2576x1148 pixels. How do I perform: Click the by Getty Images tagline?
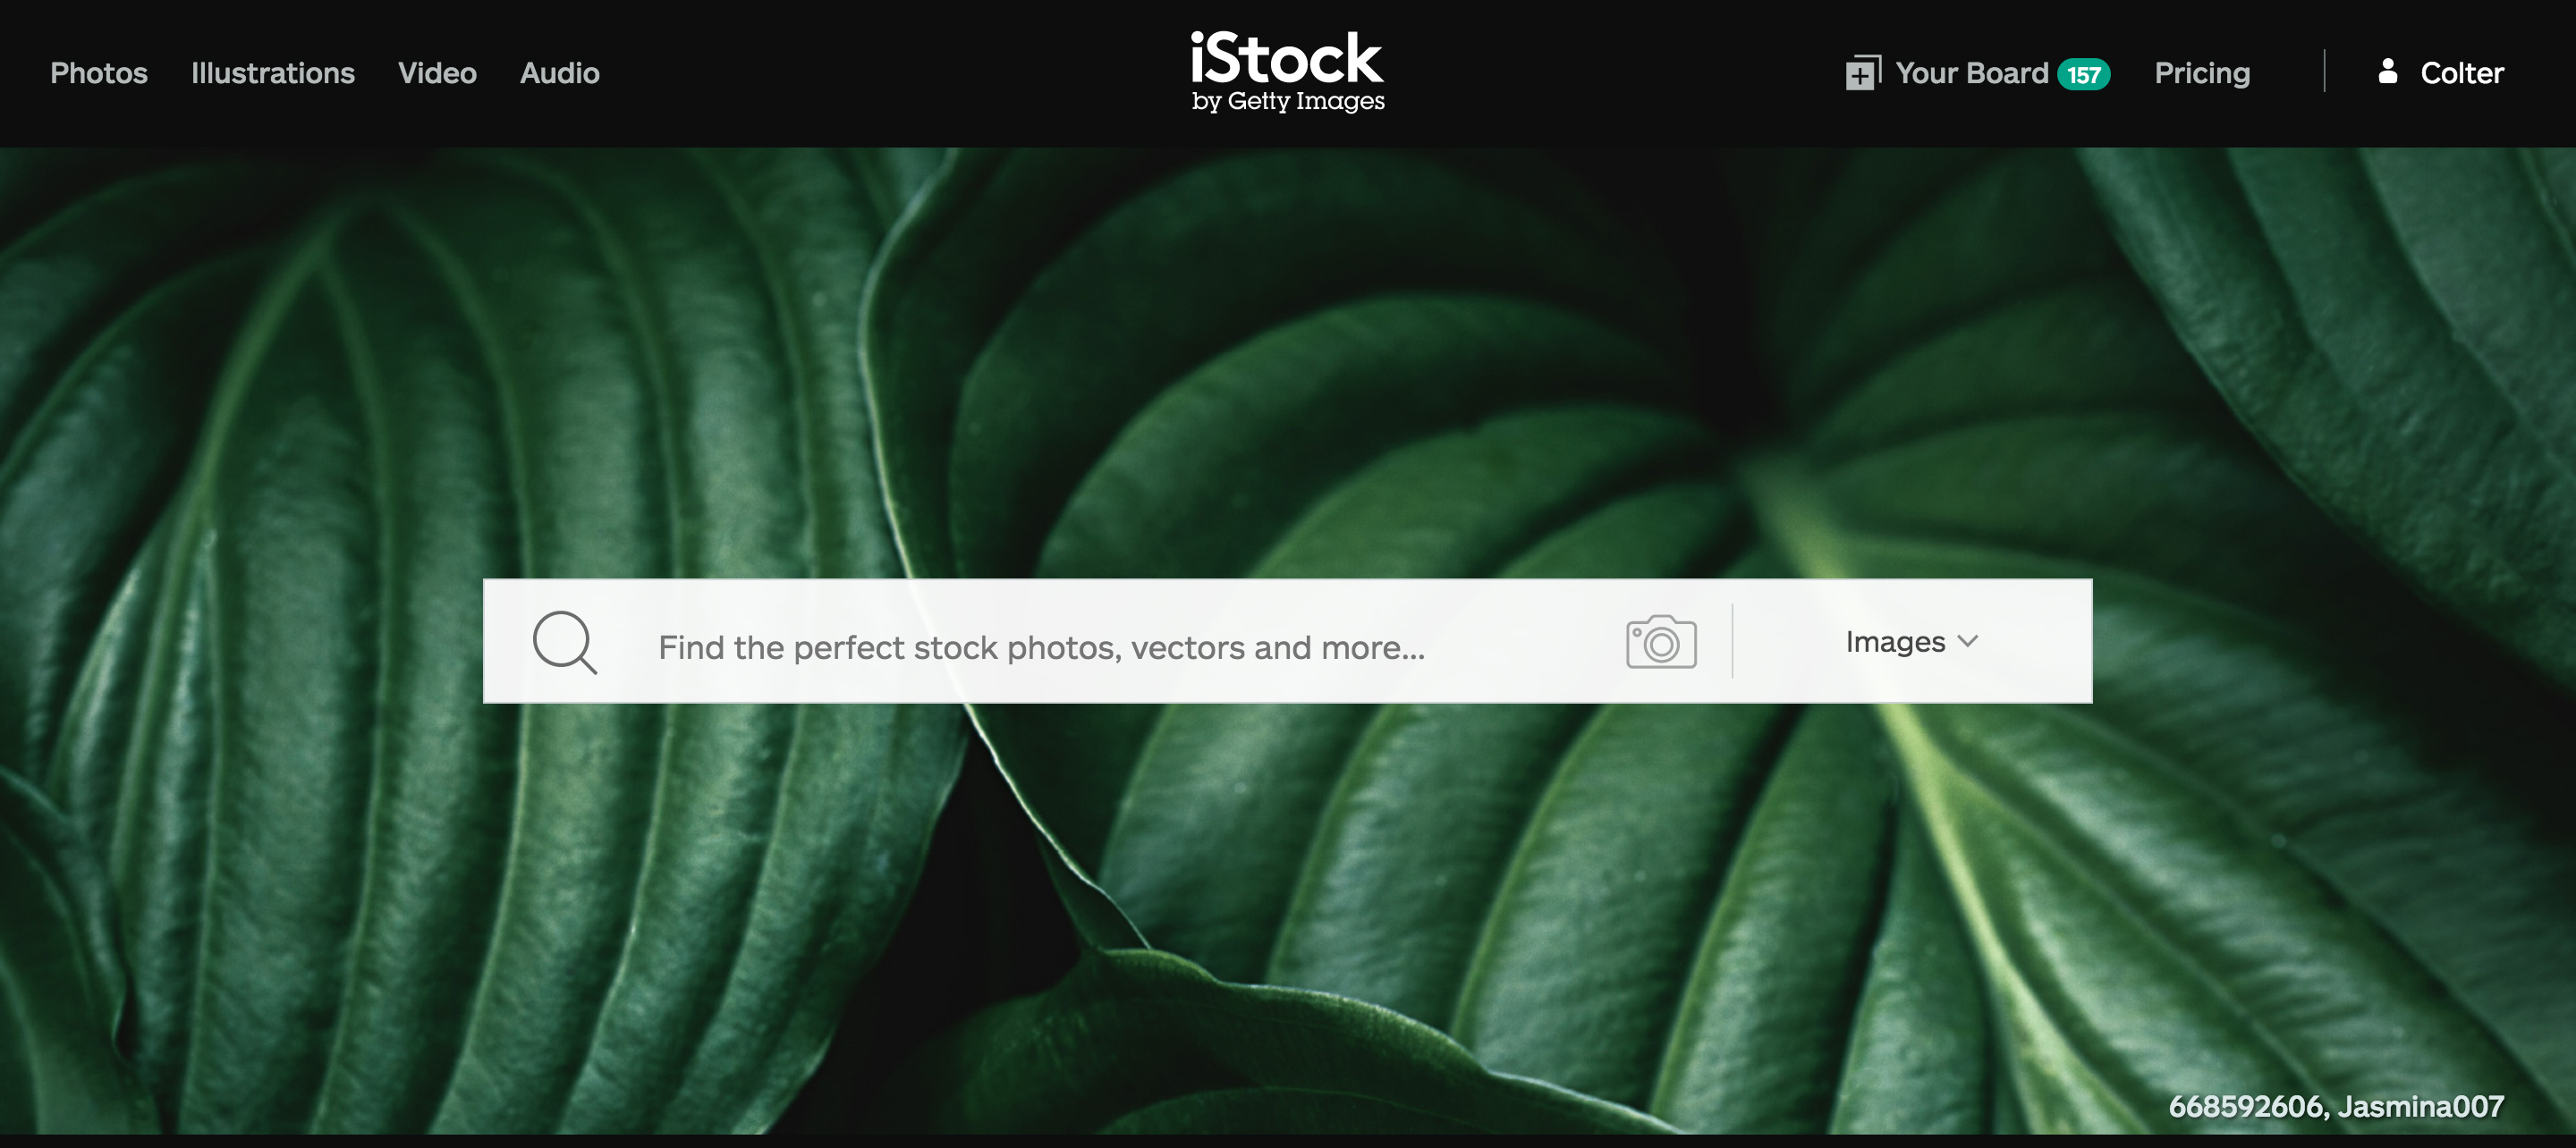click(1288, 101)
